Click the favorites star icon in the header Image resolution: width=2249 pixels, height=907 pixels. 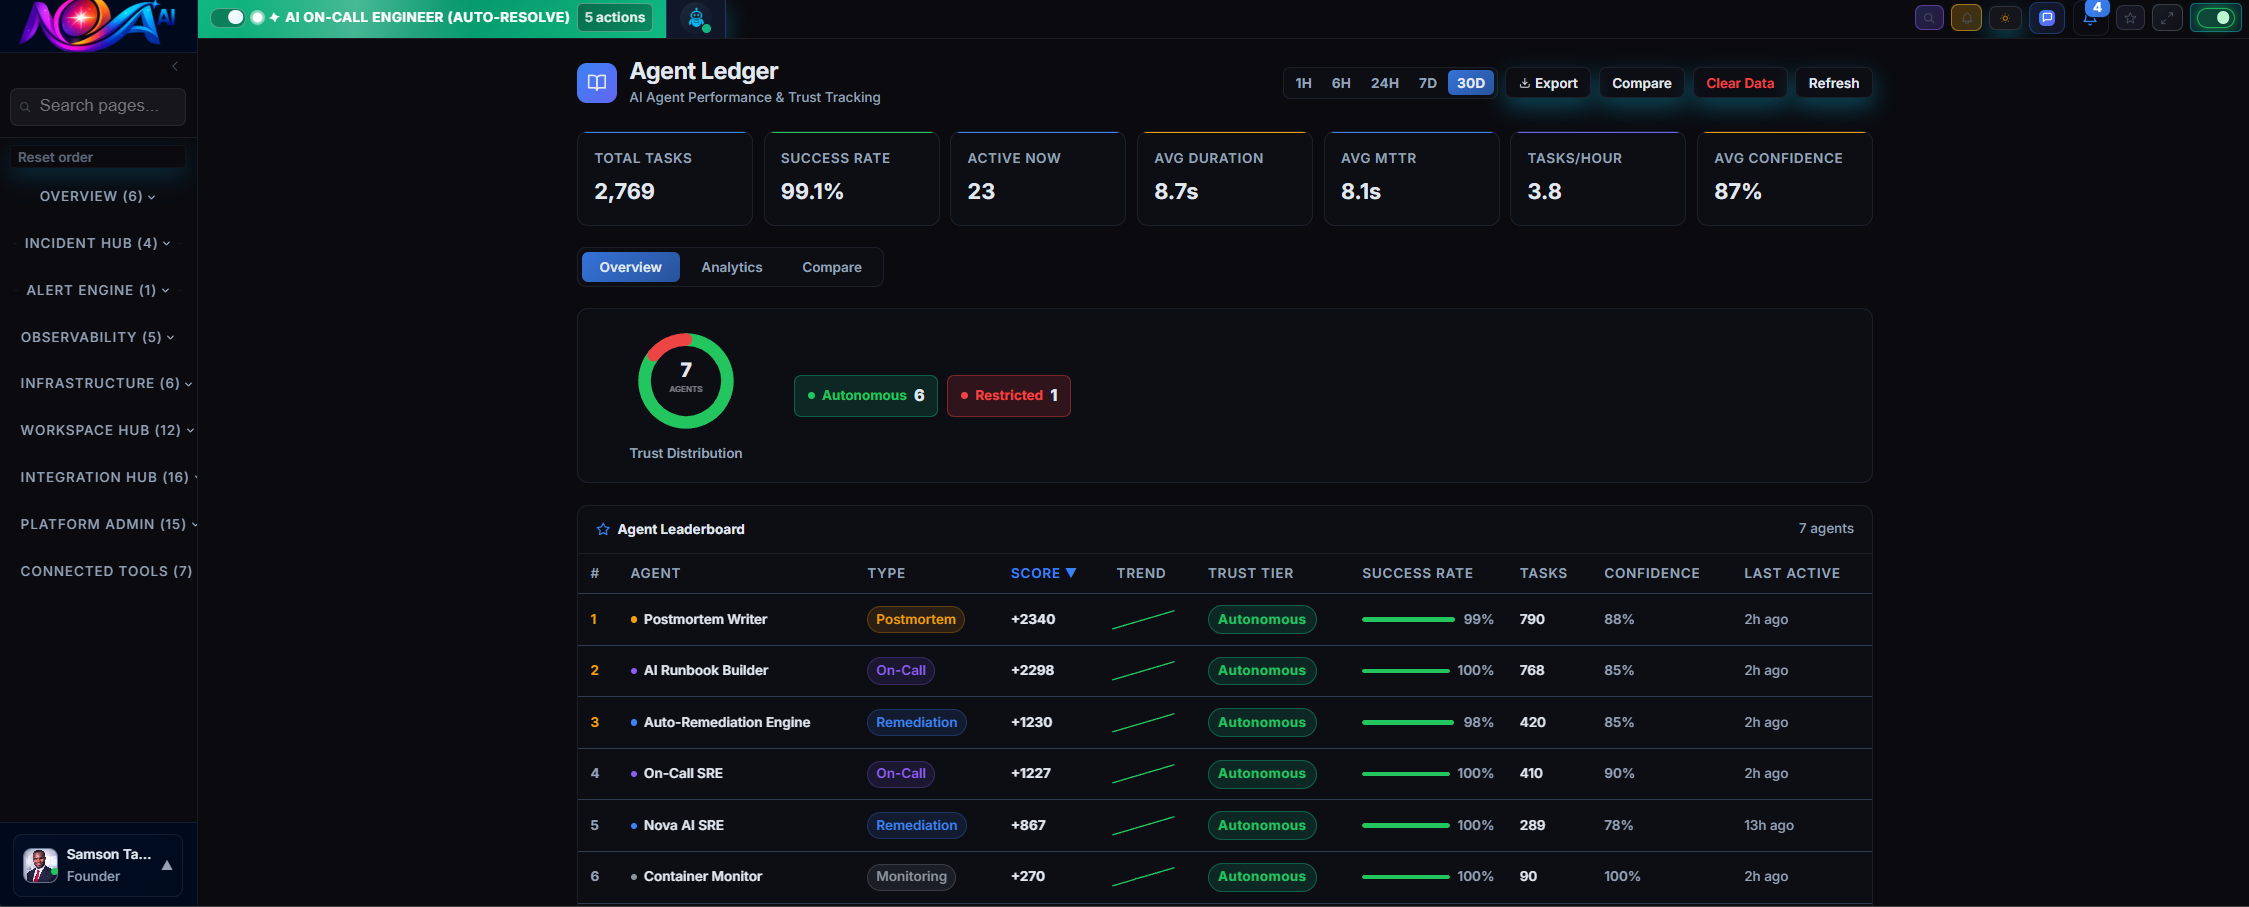click(x=2130, y=17)
